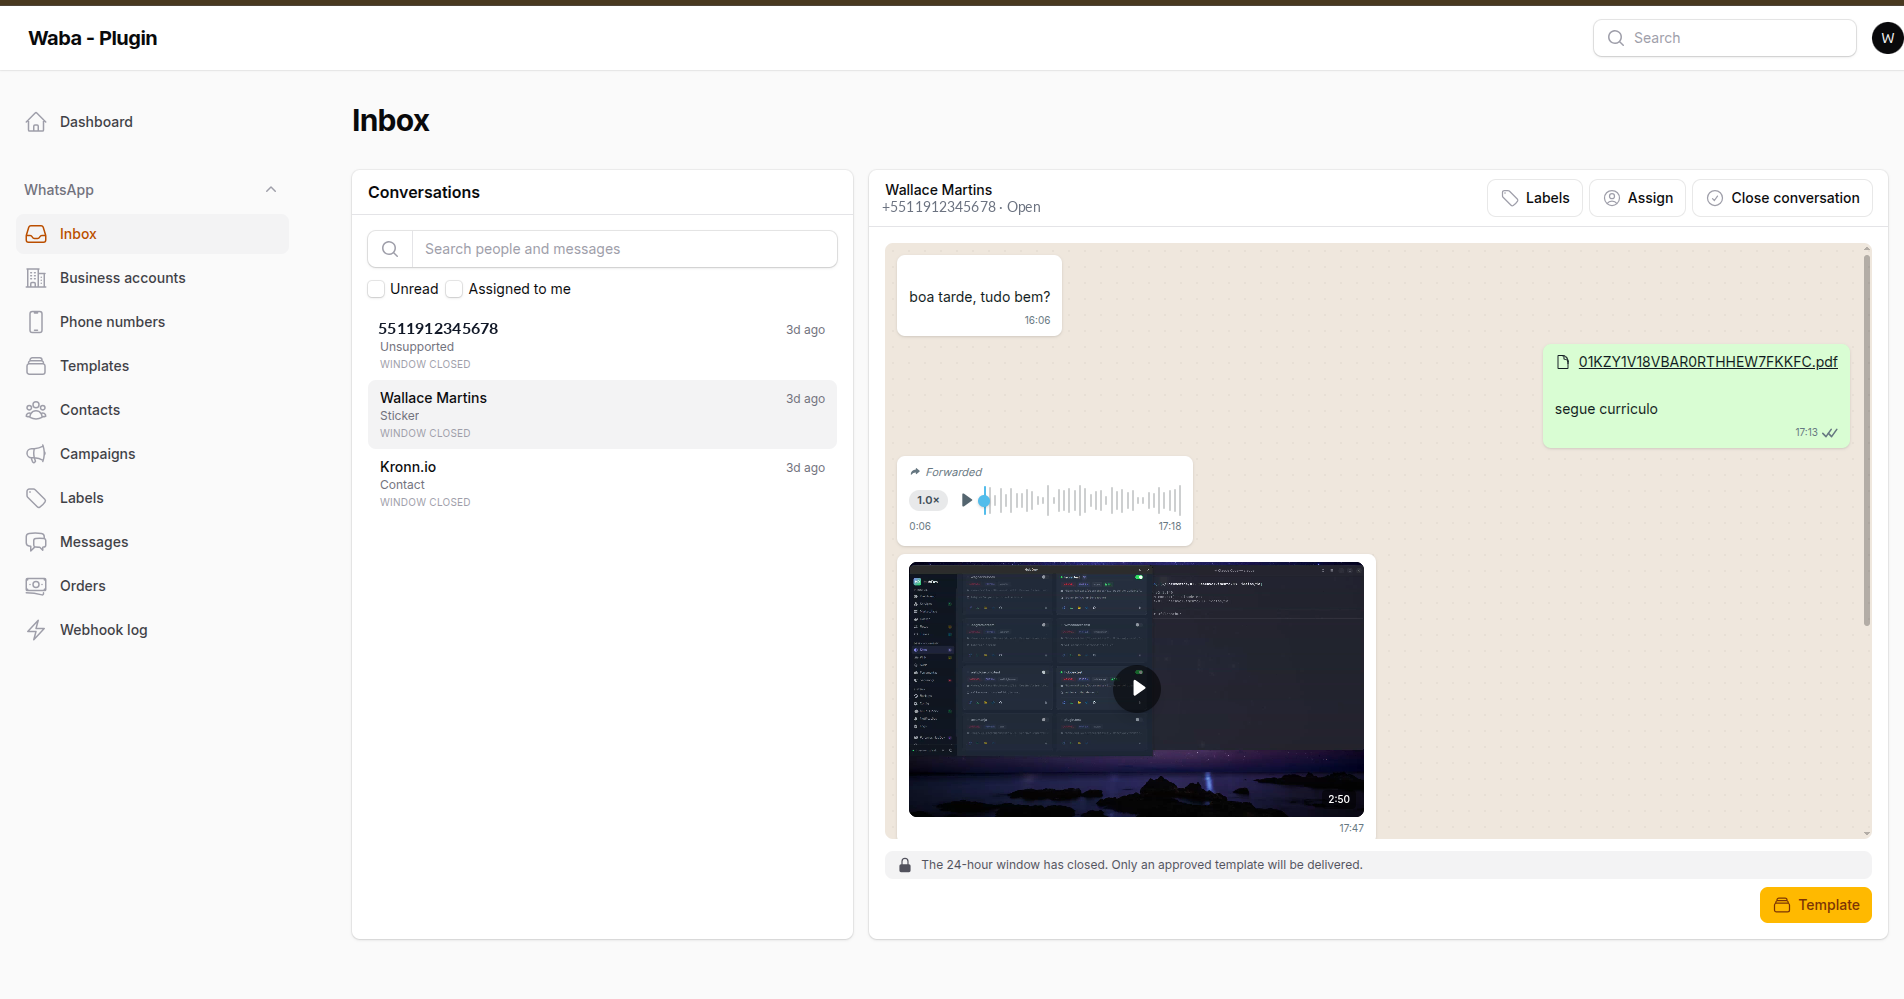Click the magnifier icon in conversations search
Image resolution: width=1904 pixels, height=999 pixels.
[390, 249]
